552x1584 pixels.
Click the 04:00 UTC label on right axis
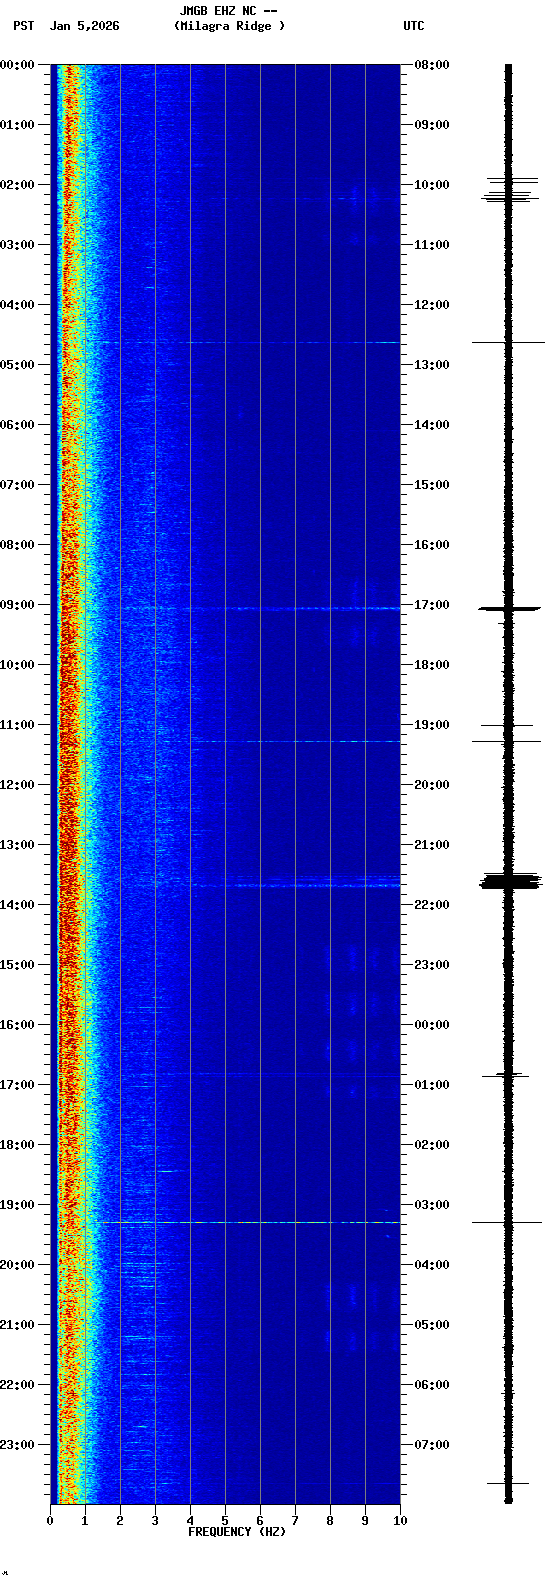pos(431,1265)
